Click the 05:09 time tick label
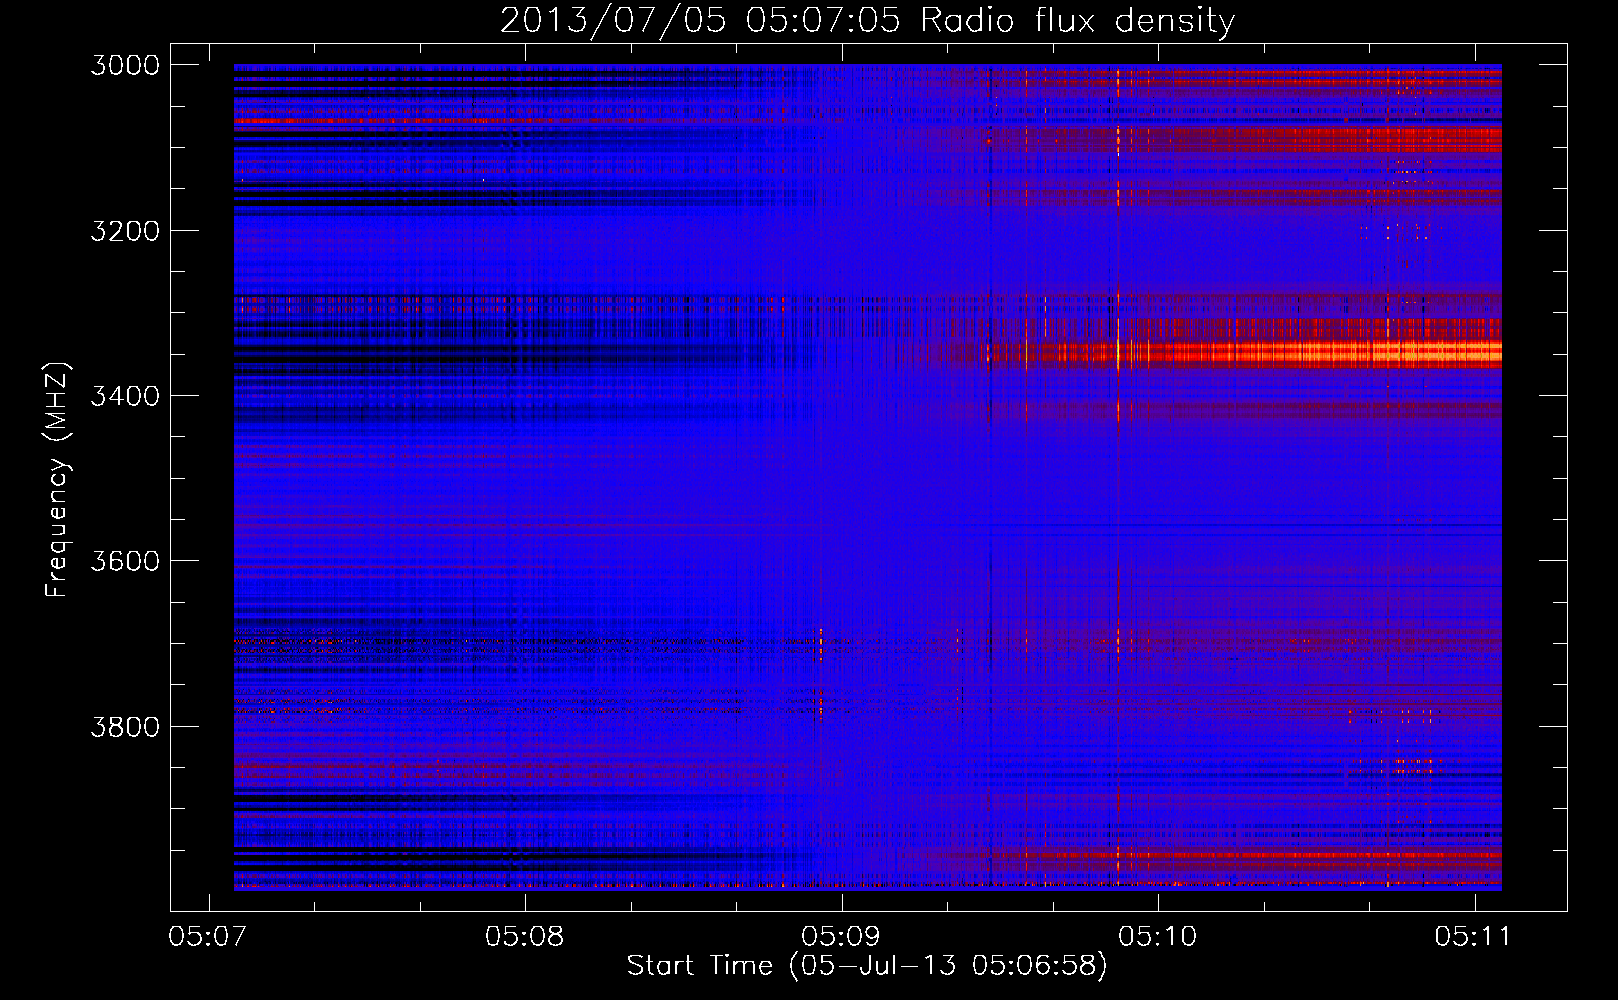Viewport: 1618px width, 1000px height. (x=841, y=936)
